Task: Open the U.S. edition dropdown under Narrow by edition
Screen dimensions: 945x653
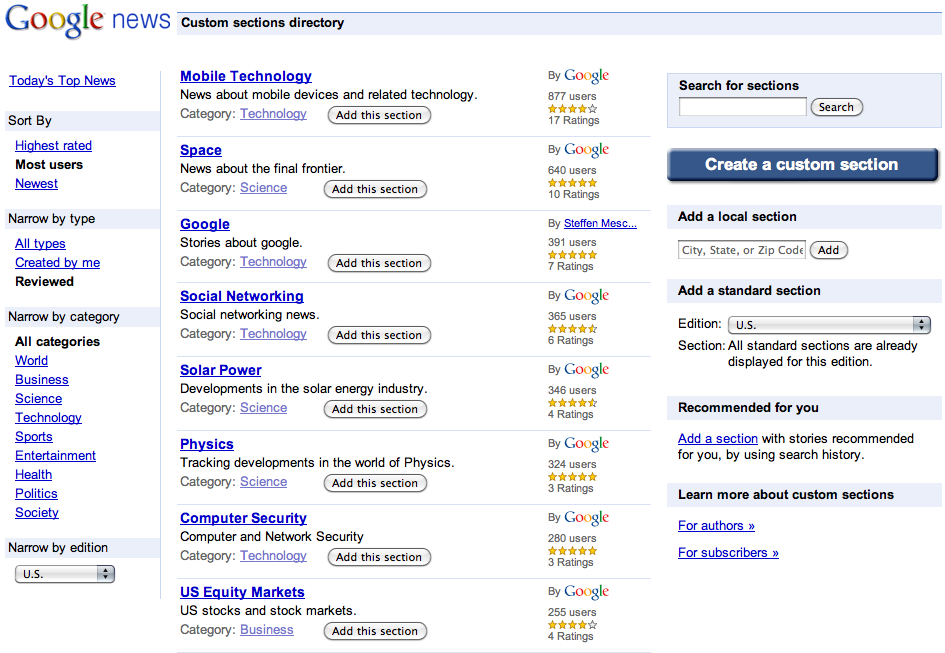Action: pos(64,573)
